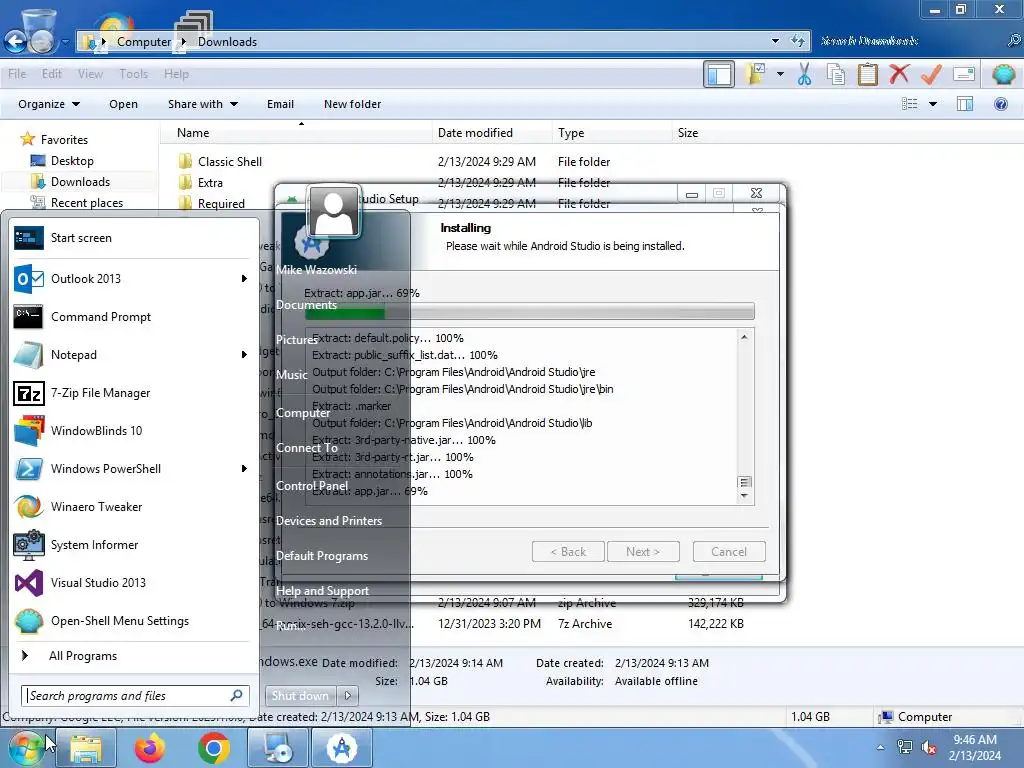Viewport: 1024px width, 768px height.
Task: Open the File menu in Explorer
Action: pos(17,74)
